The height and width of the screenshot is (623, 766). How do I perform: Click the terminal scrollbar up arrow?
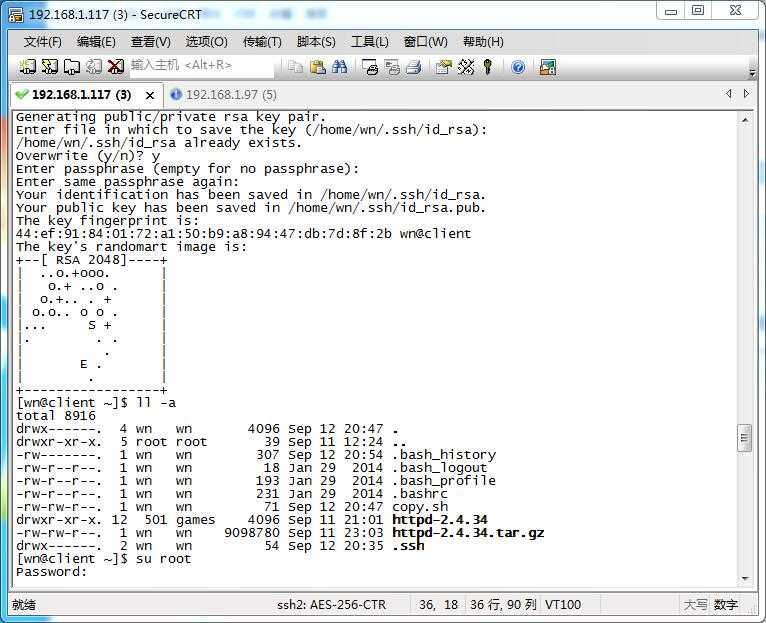(745, 120)
